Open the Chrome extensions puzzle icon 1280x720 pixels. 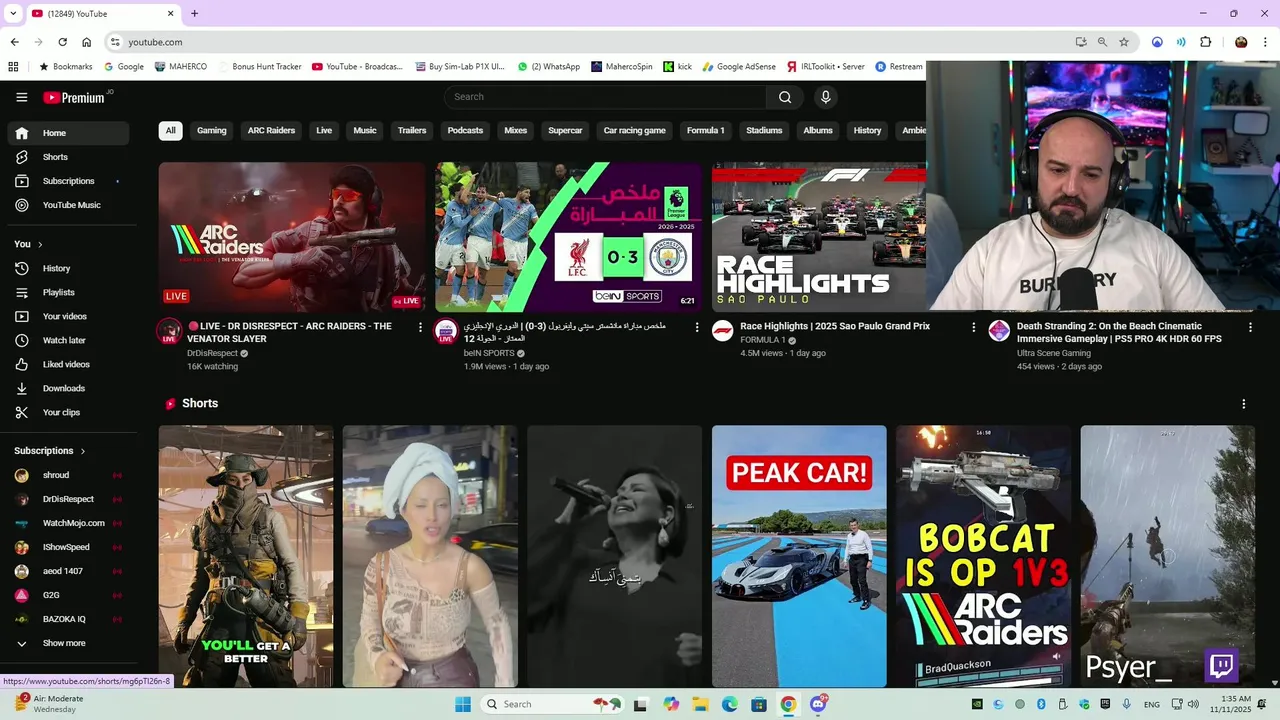pos(1205,42)
